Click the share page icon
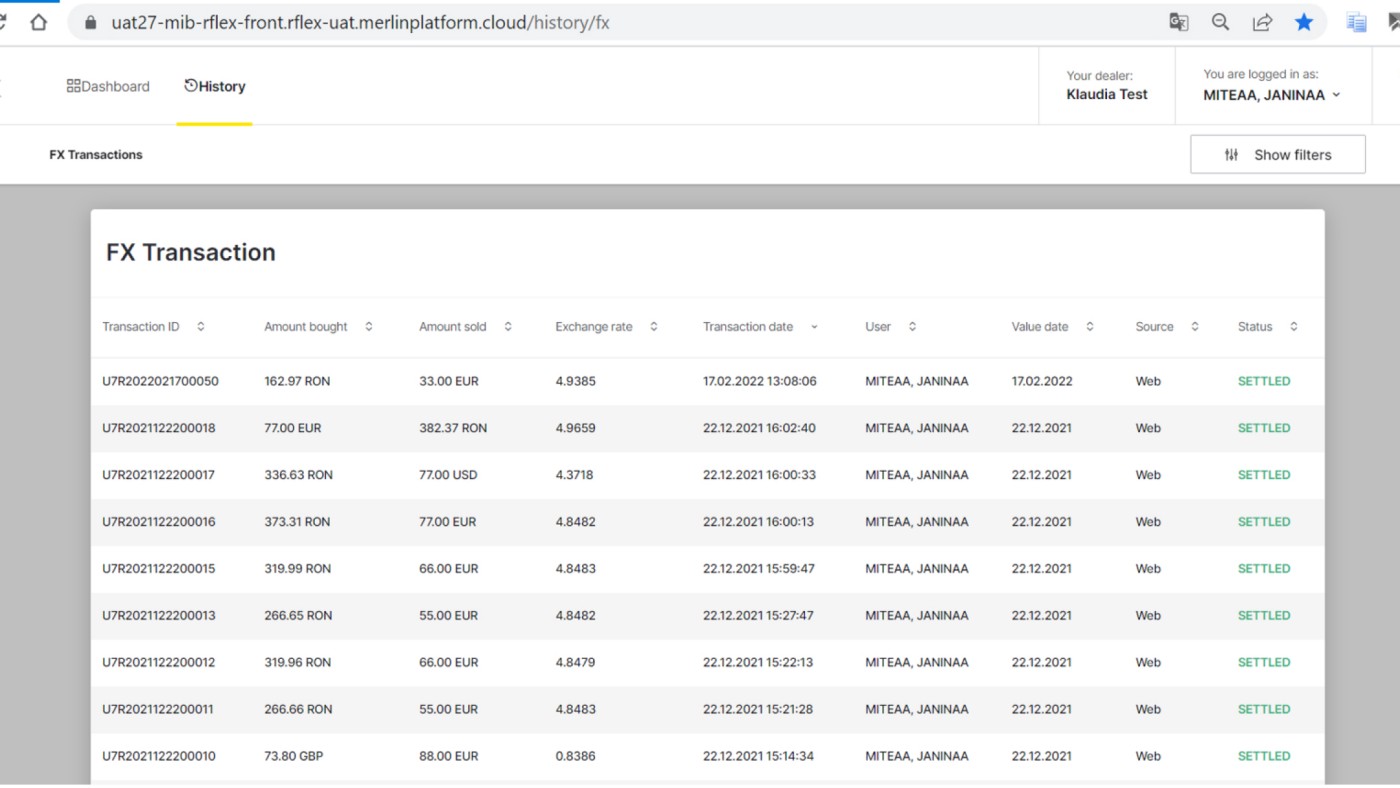Viewport: 1400px width, 788px height. pyautogui.click(x=1262, y=22)
